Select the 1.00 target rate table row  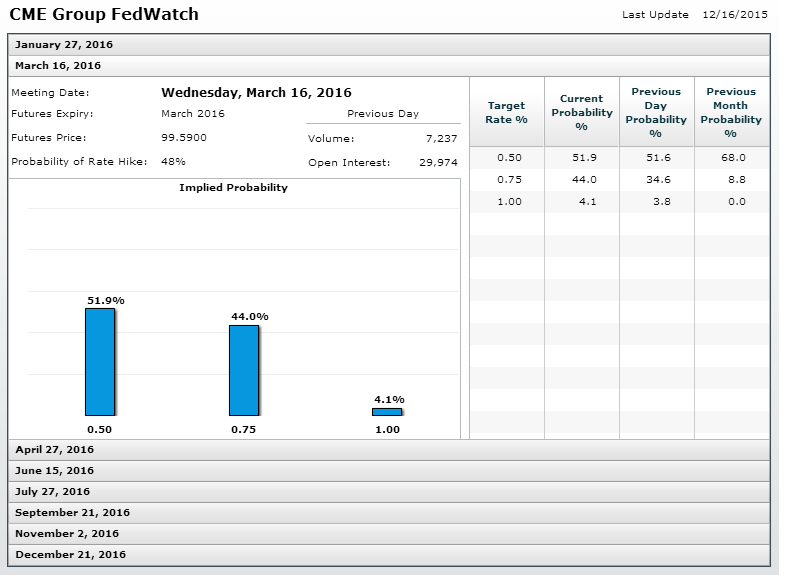coord(619,202)
